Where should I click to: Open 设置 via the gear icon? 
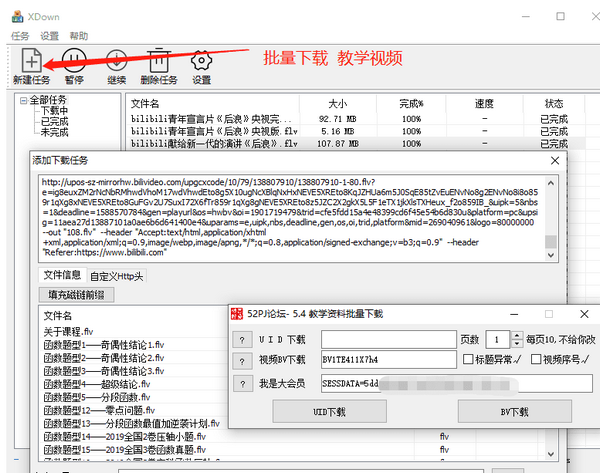[202, 59]
